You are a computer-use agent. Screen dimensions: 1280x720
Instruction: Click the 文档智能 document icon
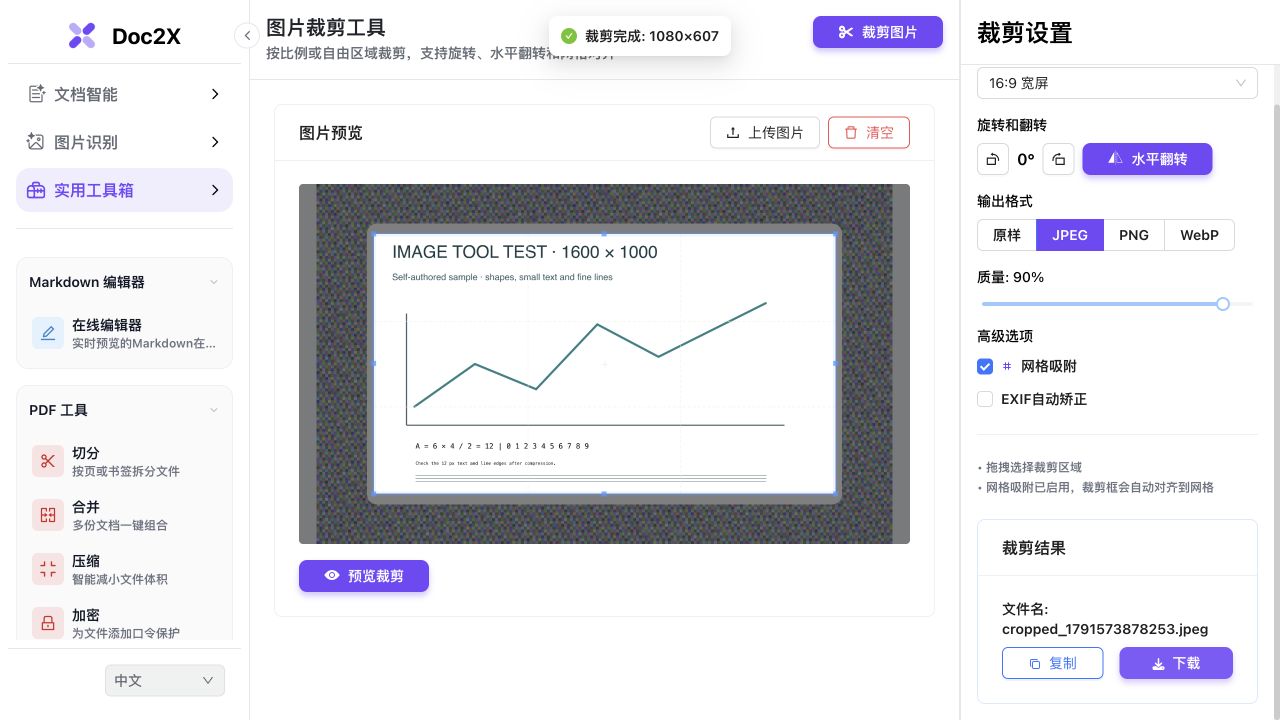(37, 94)
